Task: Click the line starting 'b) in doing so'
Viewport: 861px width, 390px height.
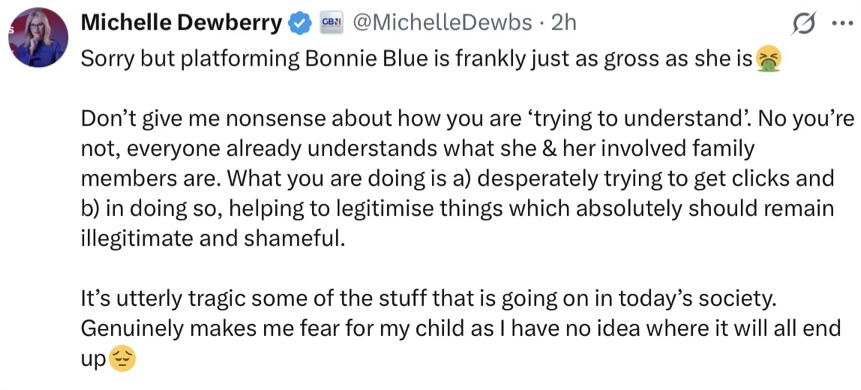Action: [x=457, y=209]
